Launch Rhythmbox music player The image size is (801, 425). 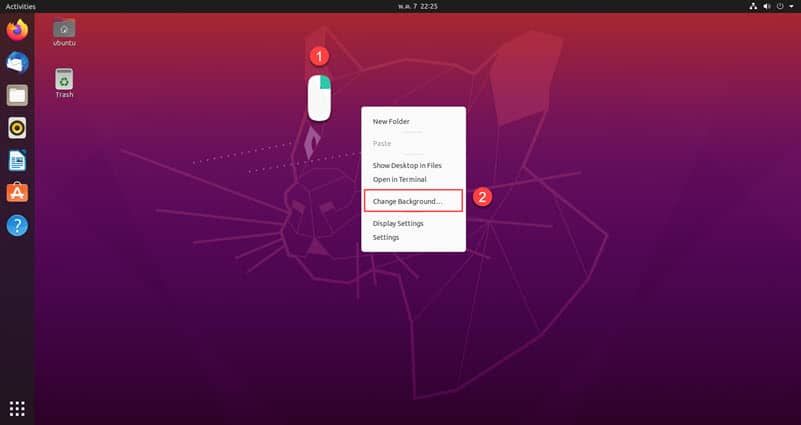pos(17,128)
